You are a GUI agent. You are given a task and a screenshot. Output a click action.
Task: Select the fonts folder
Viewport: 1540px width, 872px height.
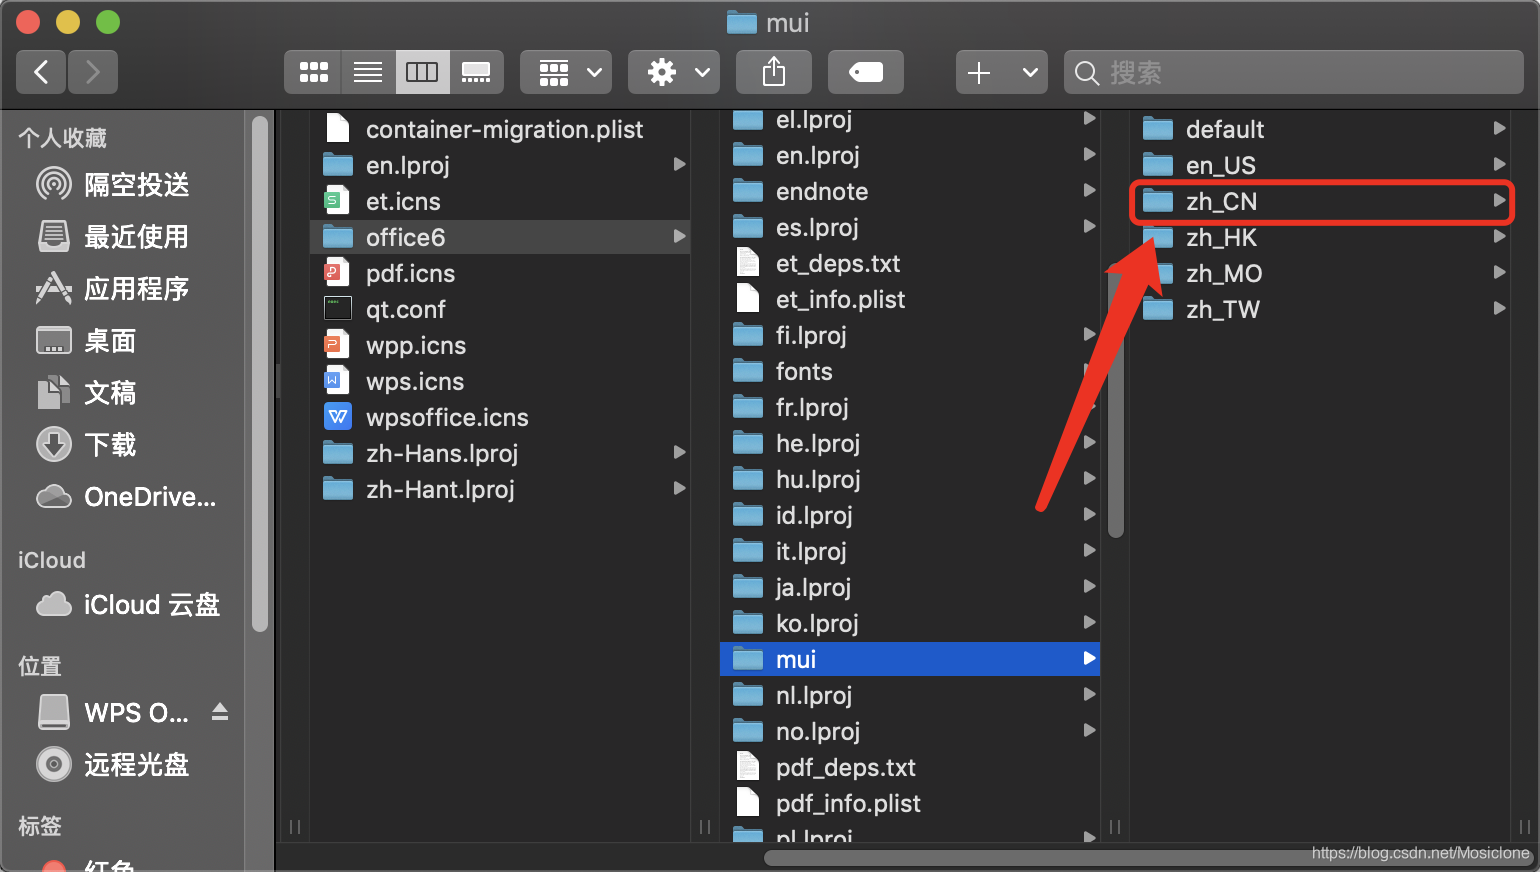(x=910, y=371)
